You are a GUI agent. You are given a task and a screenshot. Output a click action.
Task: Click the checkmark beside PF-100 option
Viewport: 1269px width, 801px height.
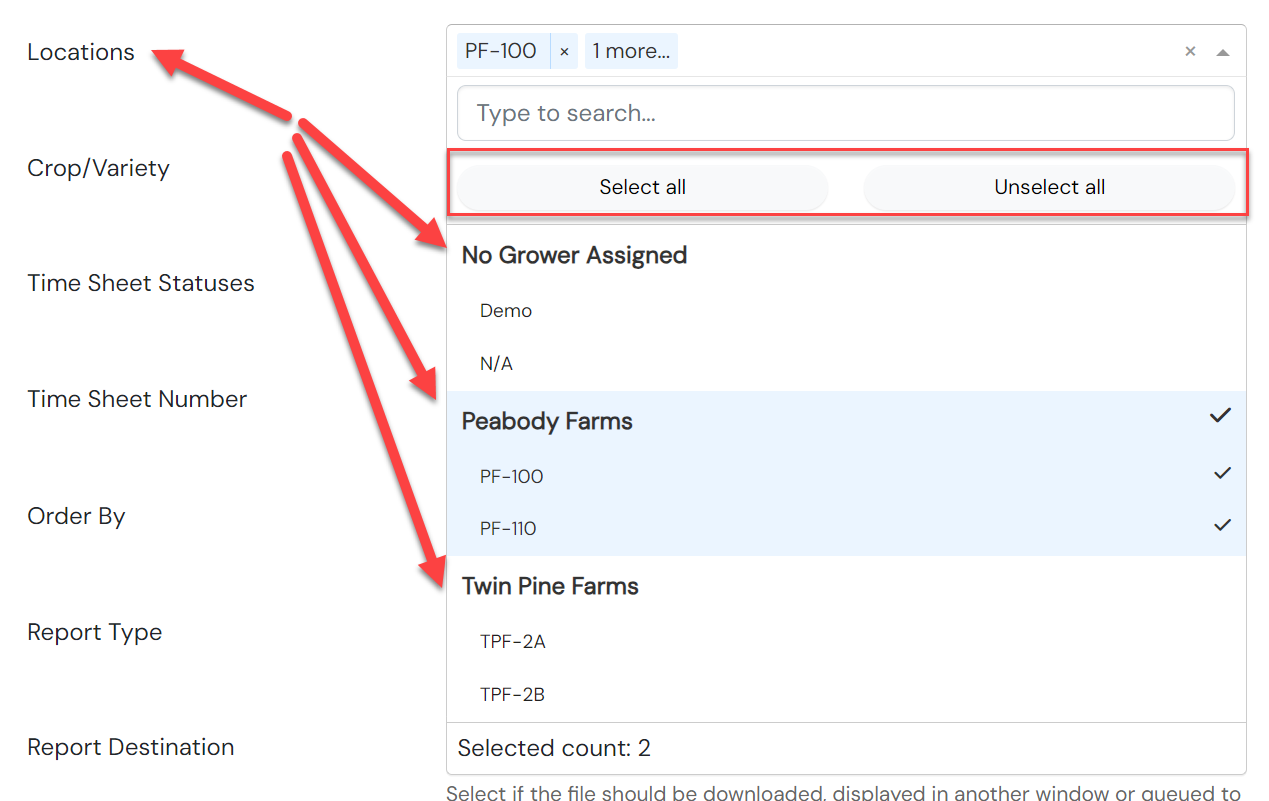coord(1222,473)
